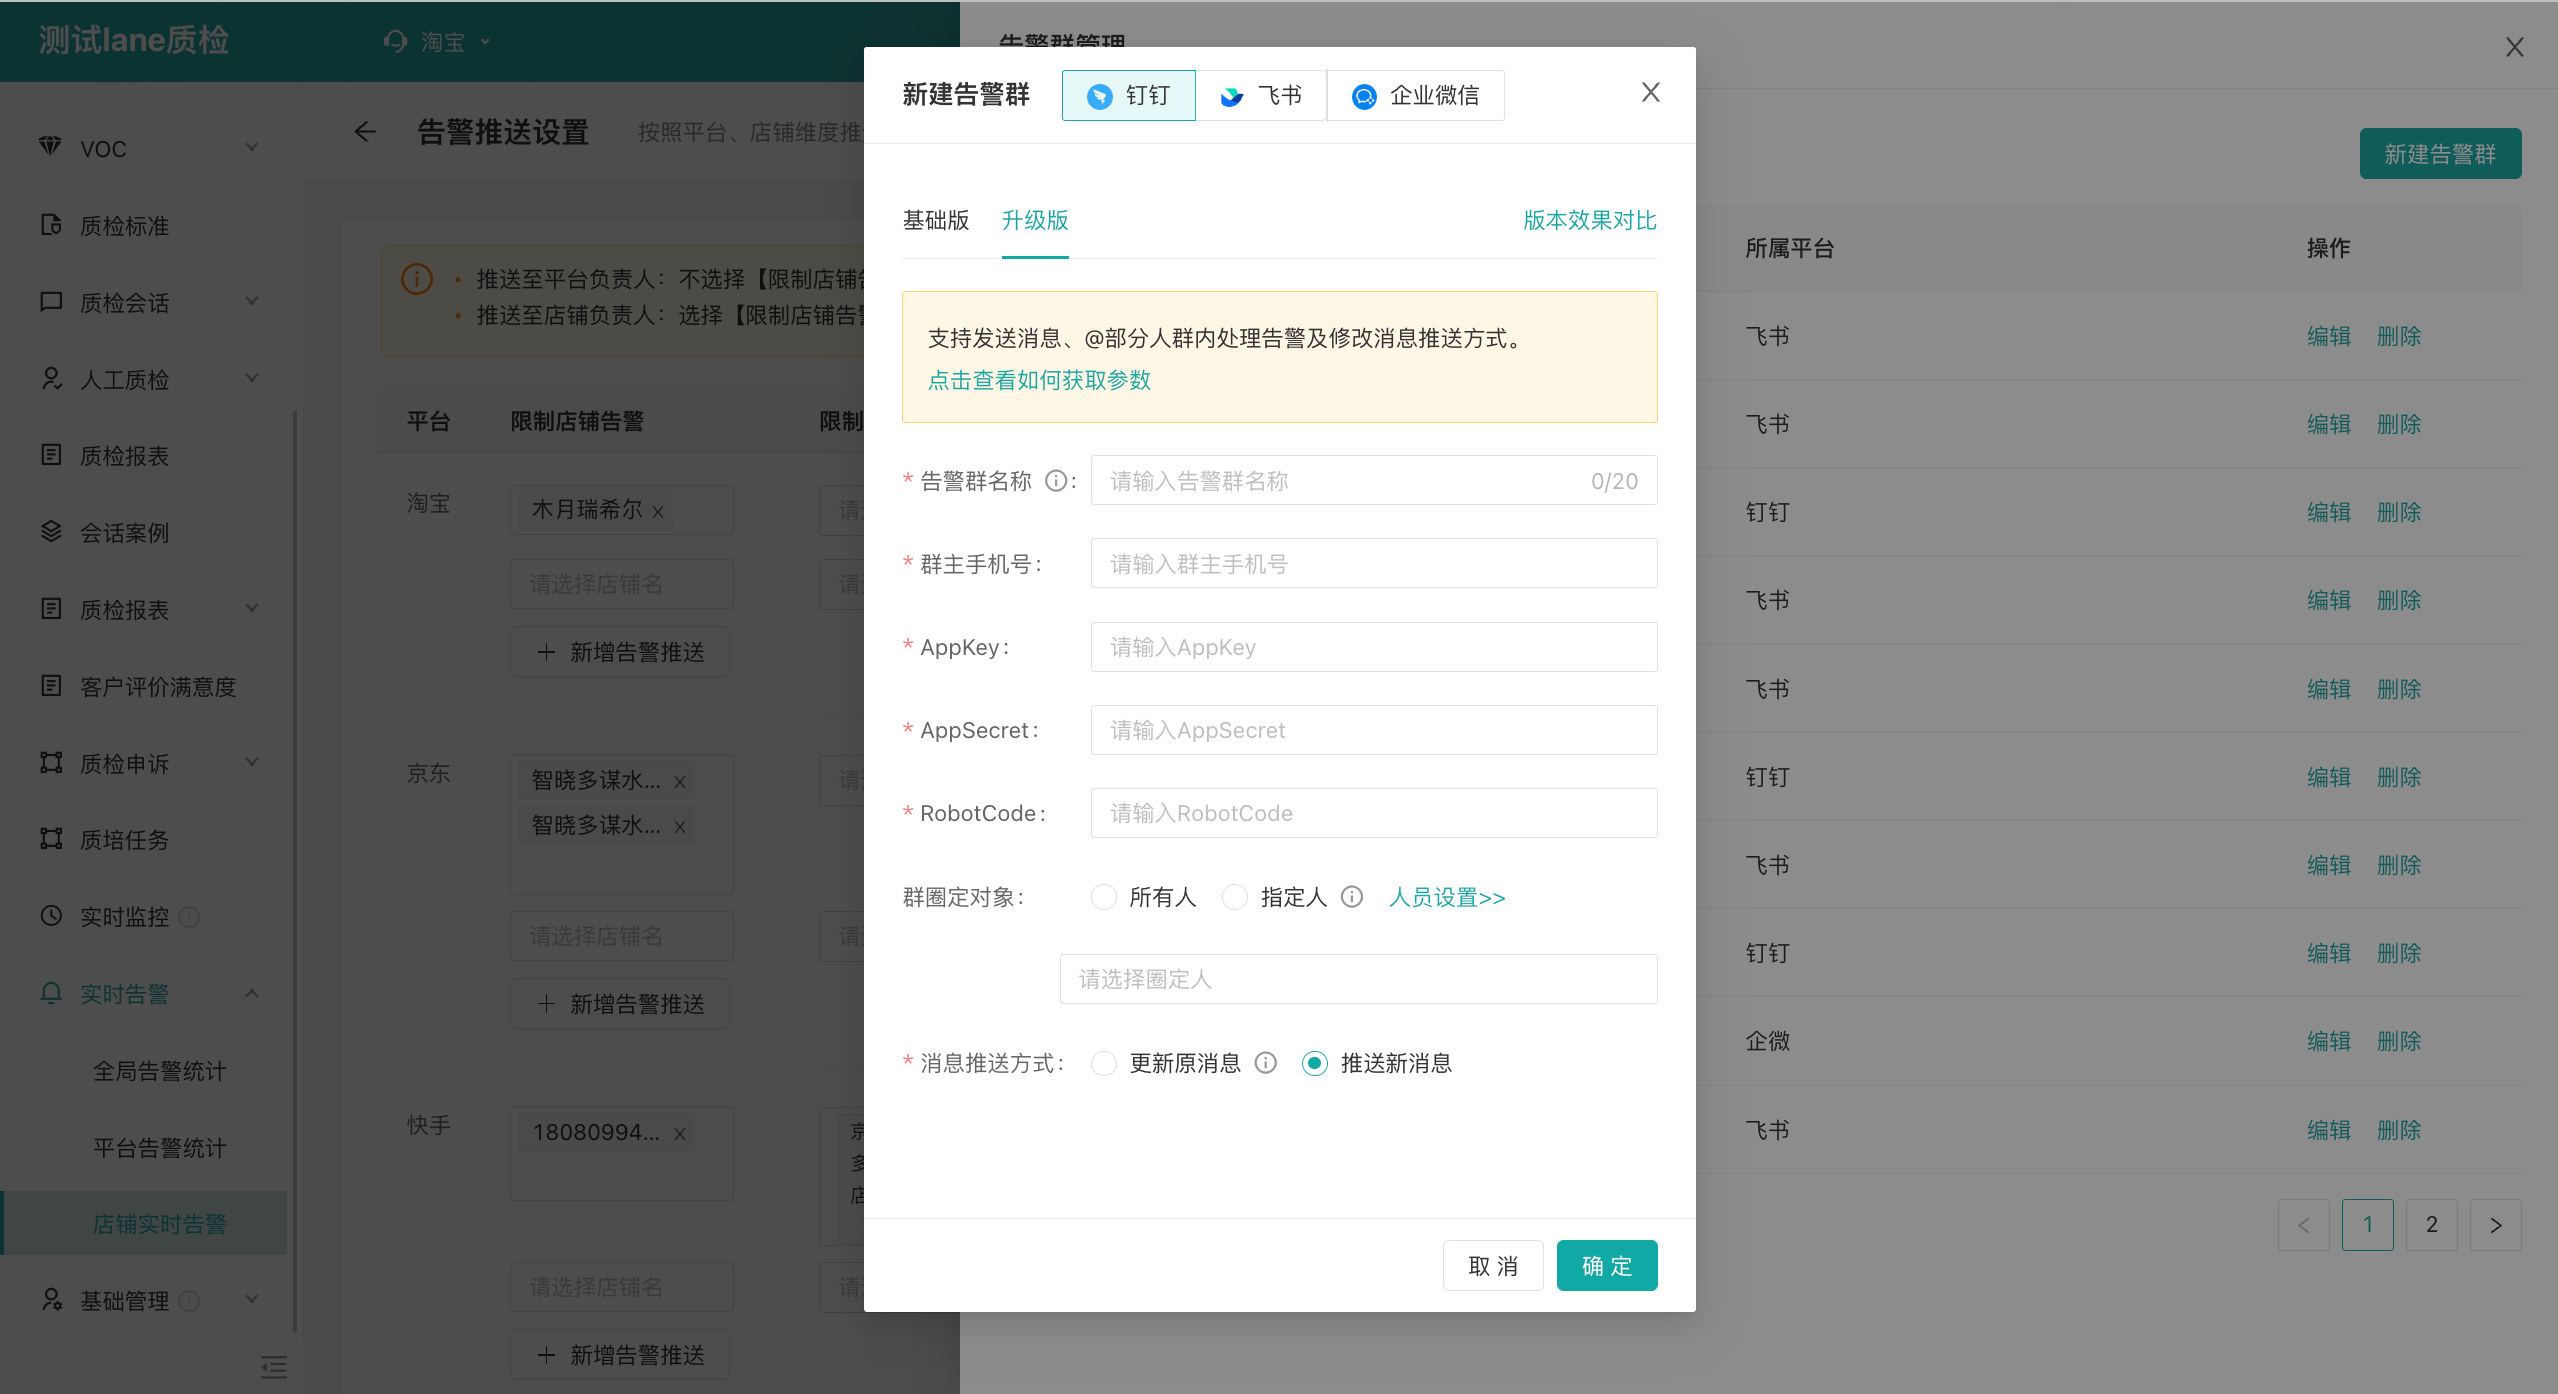Focus the 告警群名称 input field
Screen dimensions: 2558x1394
pos(1374,481)
